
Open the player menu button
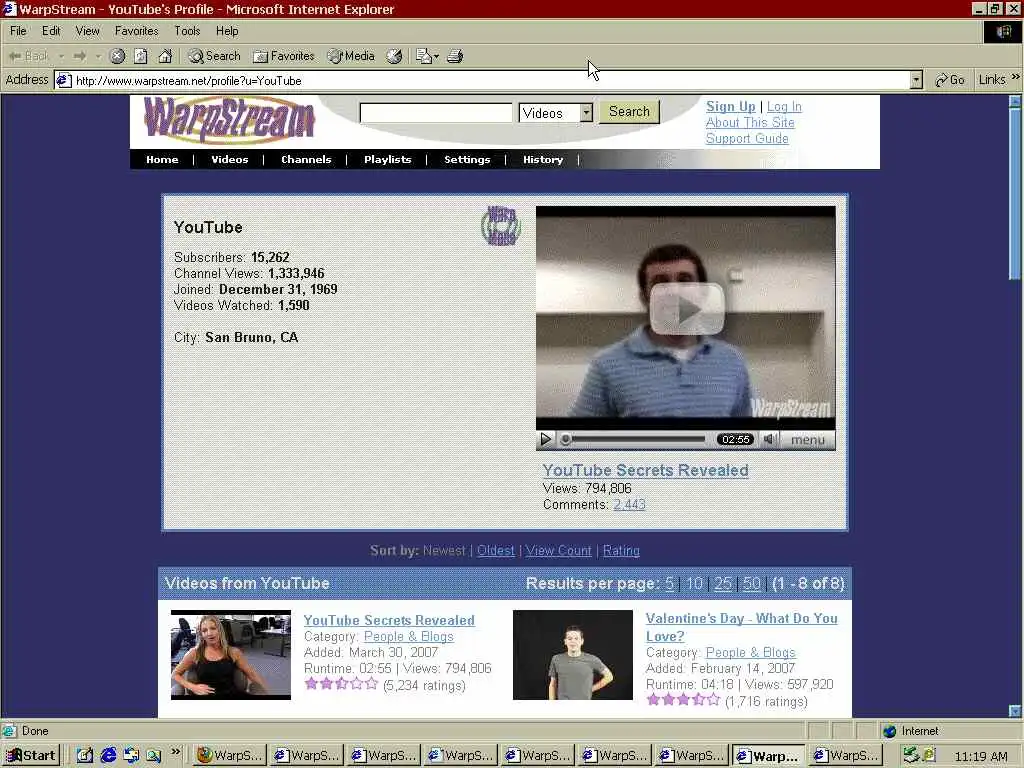pyautogui.click(x=808, y=440)
